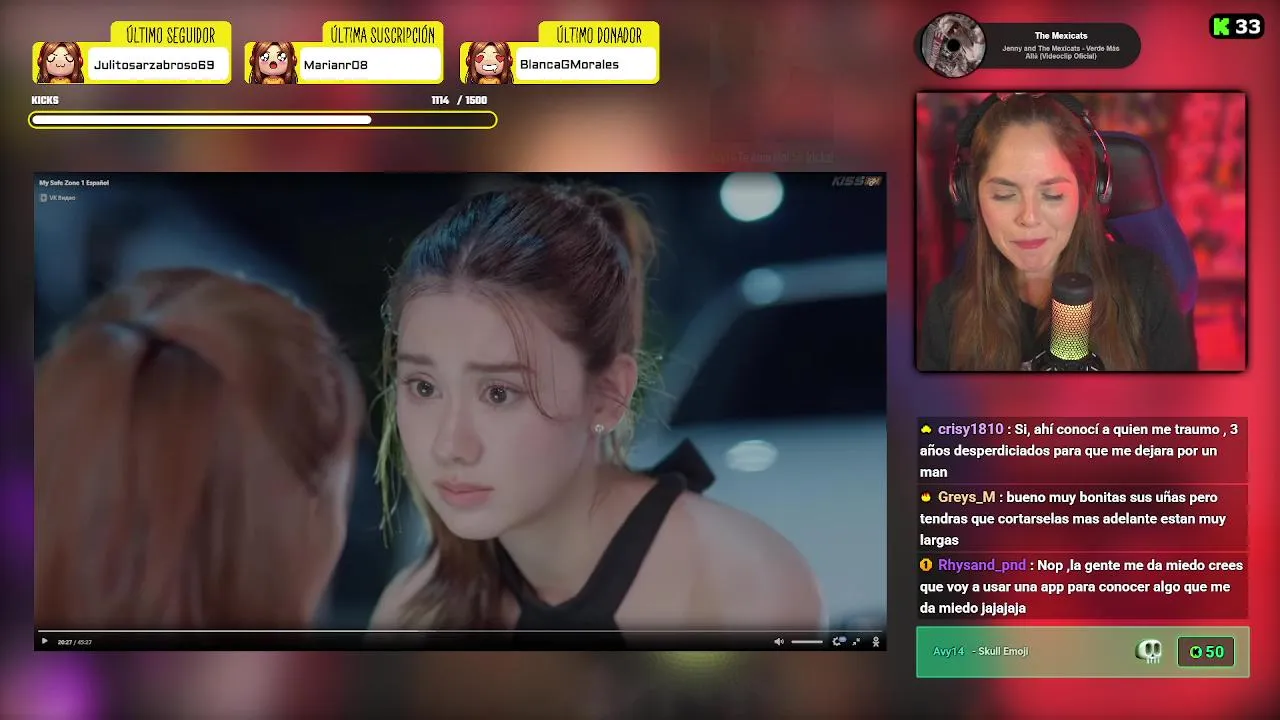This screenshot has height=720, width=1280.
Task: Click The Mexicats song title
Action: pyautogui.click(x=1061, y=36)
